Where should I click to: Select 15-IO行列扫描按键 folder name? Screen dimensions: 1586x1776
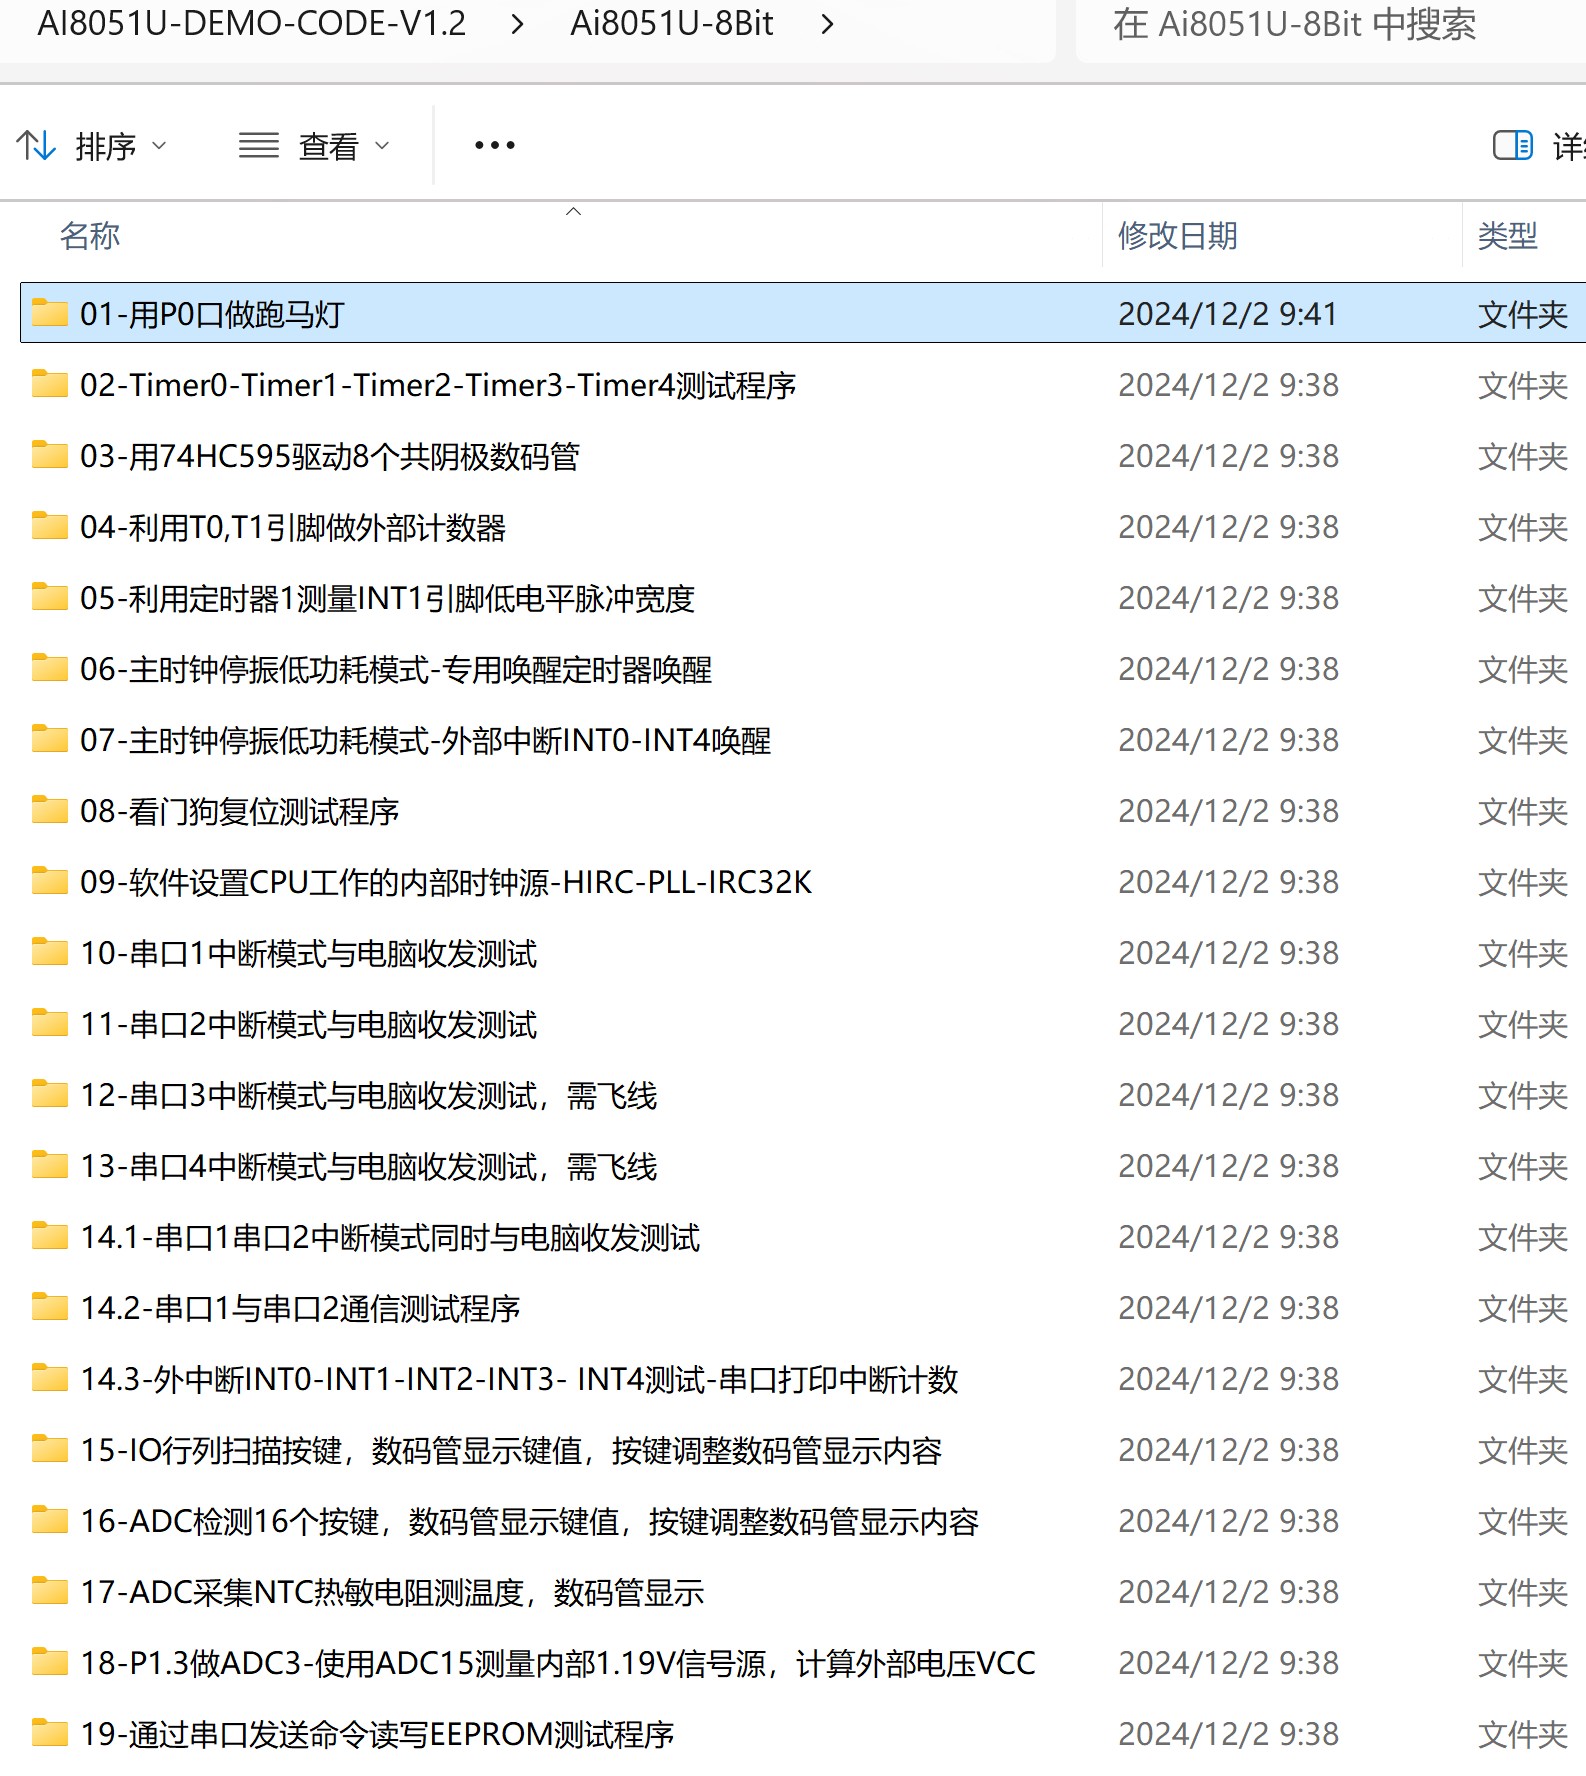point(511,1450)
